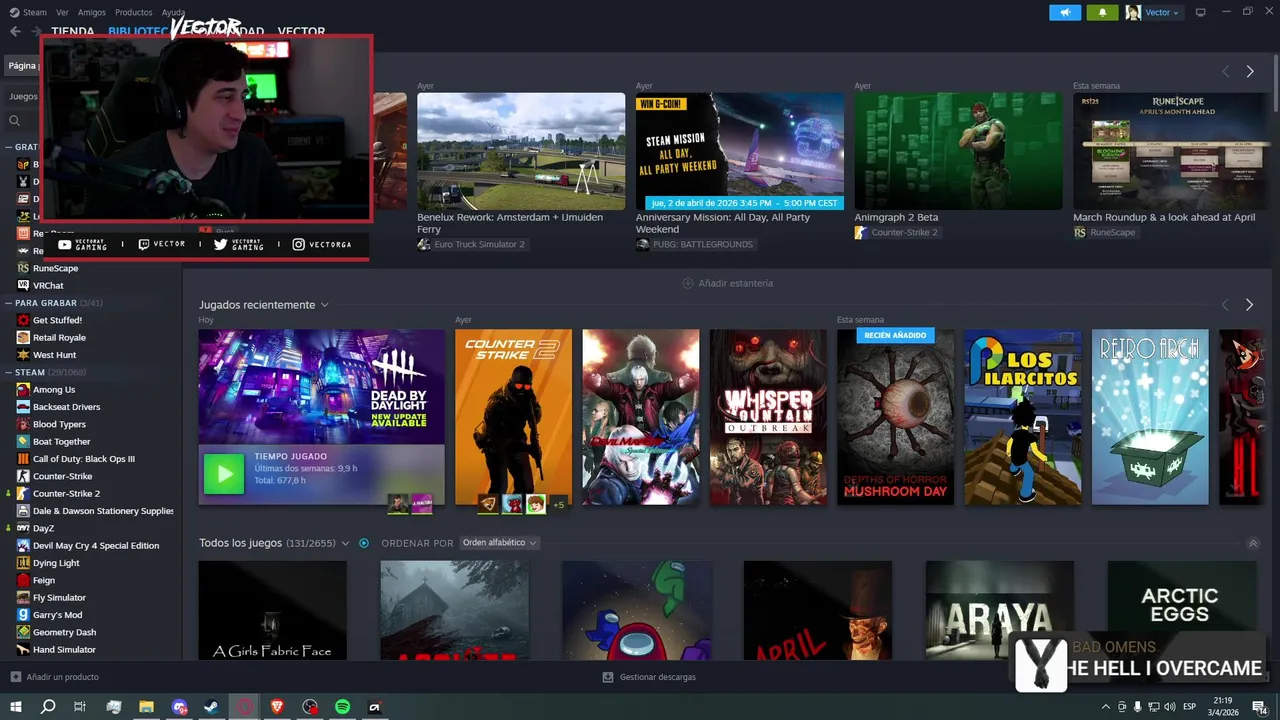Collapse the shelf with the double-chevron button

[1253, 543]
